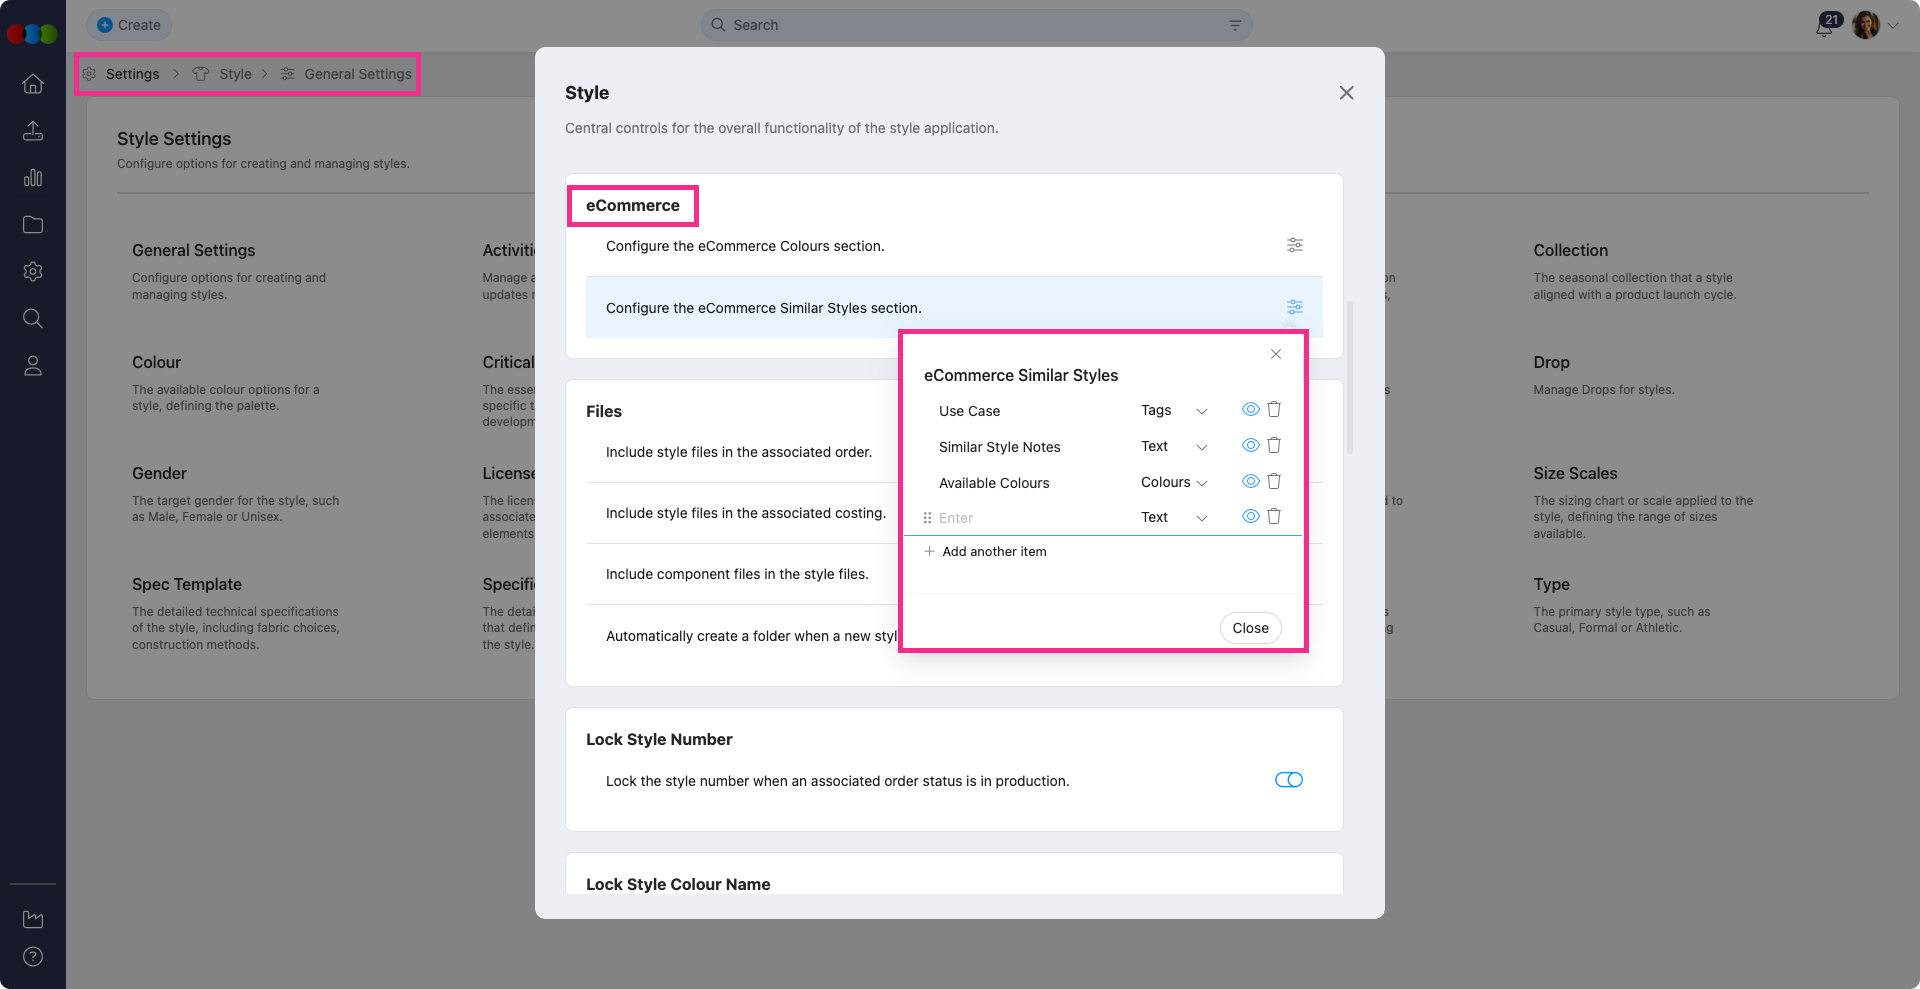Click the Style dialog scrollbar
1920x989 pixels.
pos(1350,378)
